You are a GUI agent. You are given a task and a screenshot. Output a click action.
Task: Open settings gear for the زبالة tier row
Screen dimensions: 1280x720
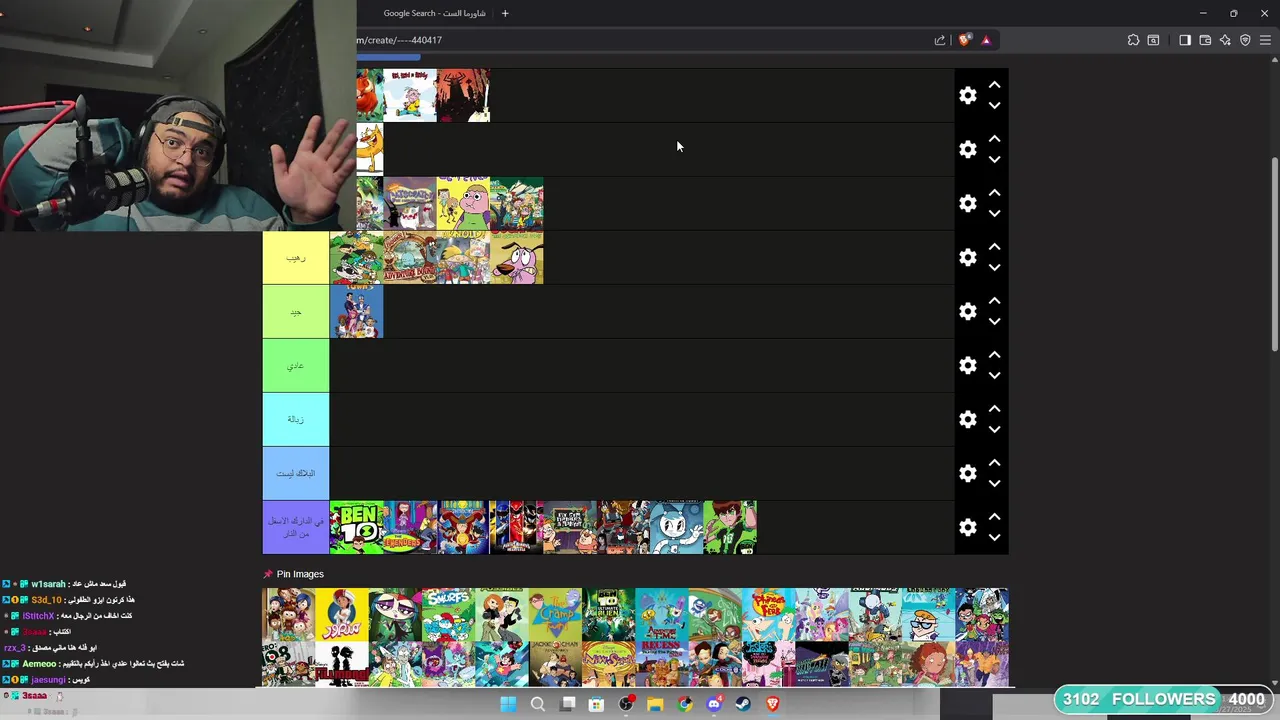coord(967,419)
